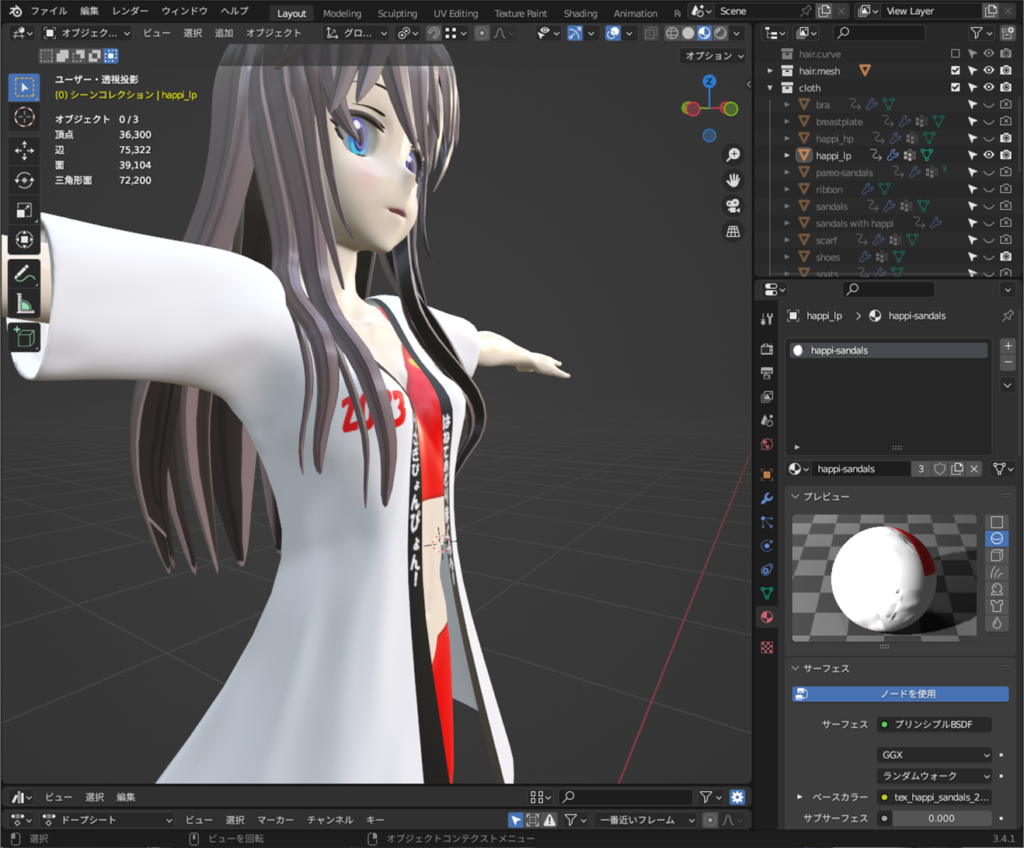Open the ヘルプ menu
The width and height of the screenshot is (1024, 848).
[234, 11]
